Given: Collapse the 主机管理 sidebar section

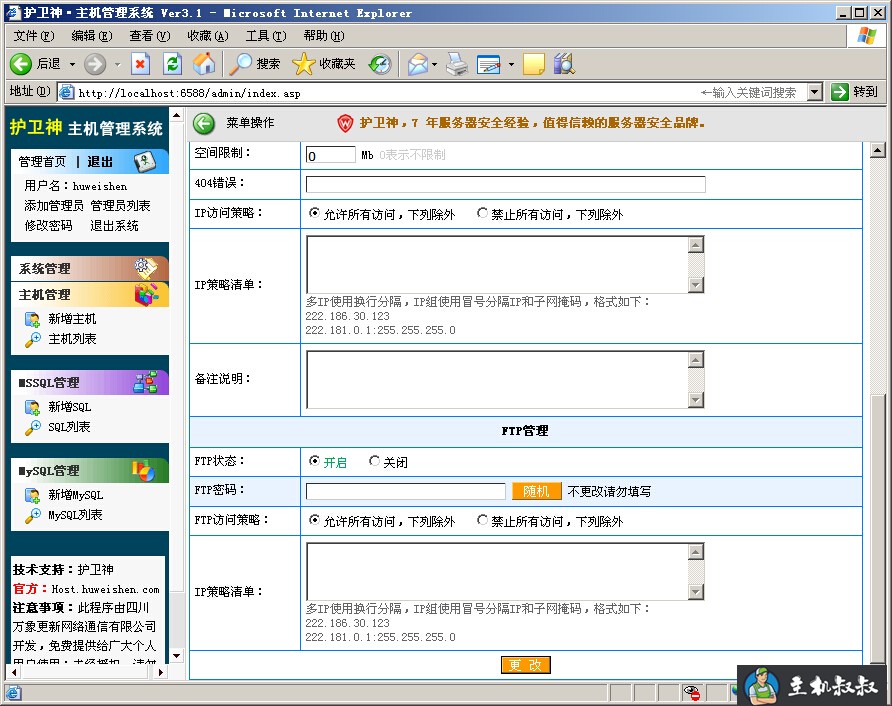Looking at the screenshot, I should (89, 294).
